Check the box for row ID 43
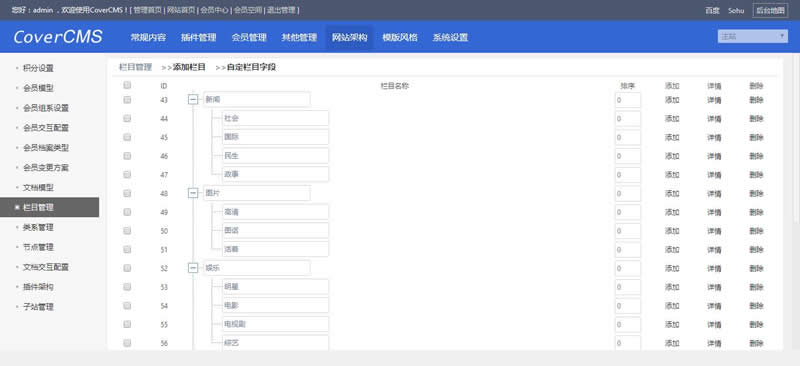Screen dimensions: 800x366 coord(127,100)
